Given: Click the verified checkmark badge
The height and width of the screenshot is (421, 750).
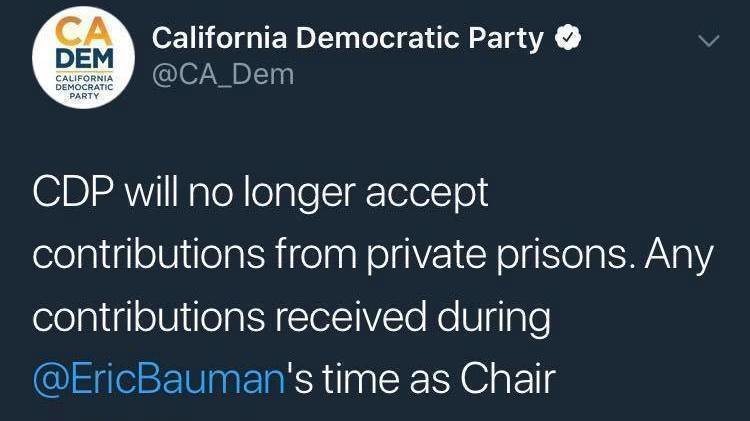Looking at the screenshot, I should pyautogui.click(x=569, y=39).
